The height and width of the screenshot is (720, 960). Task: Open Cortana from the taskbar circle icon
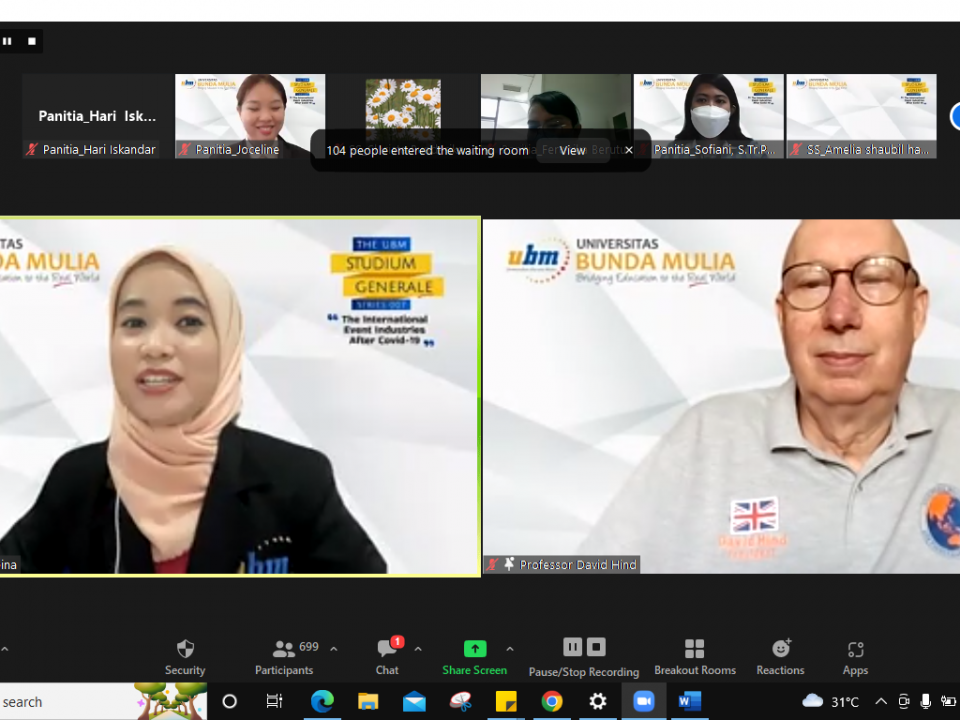230,702
